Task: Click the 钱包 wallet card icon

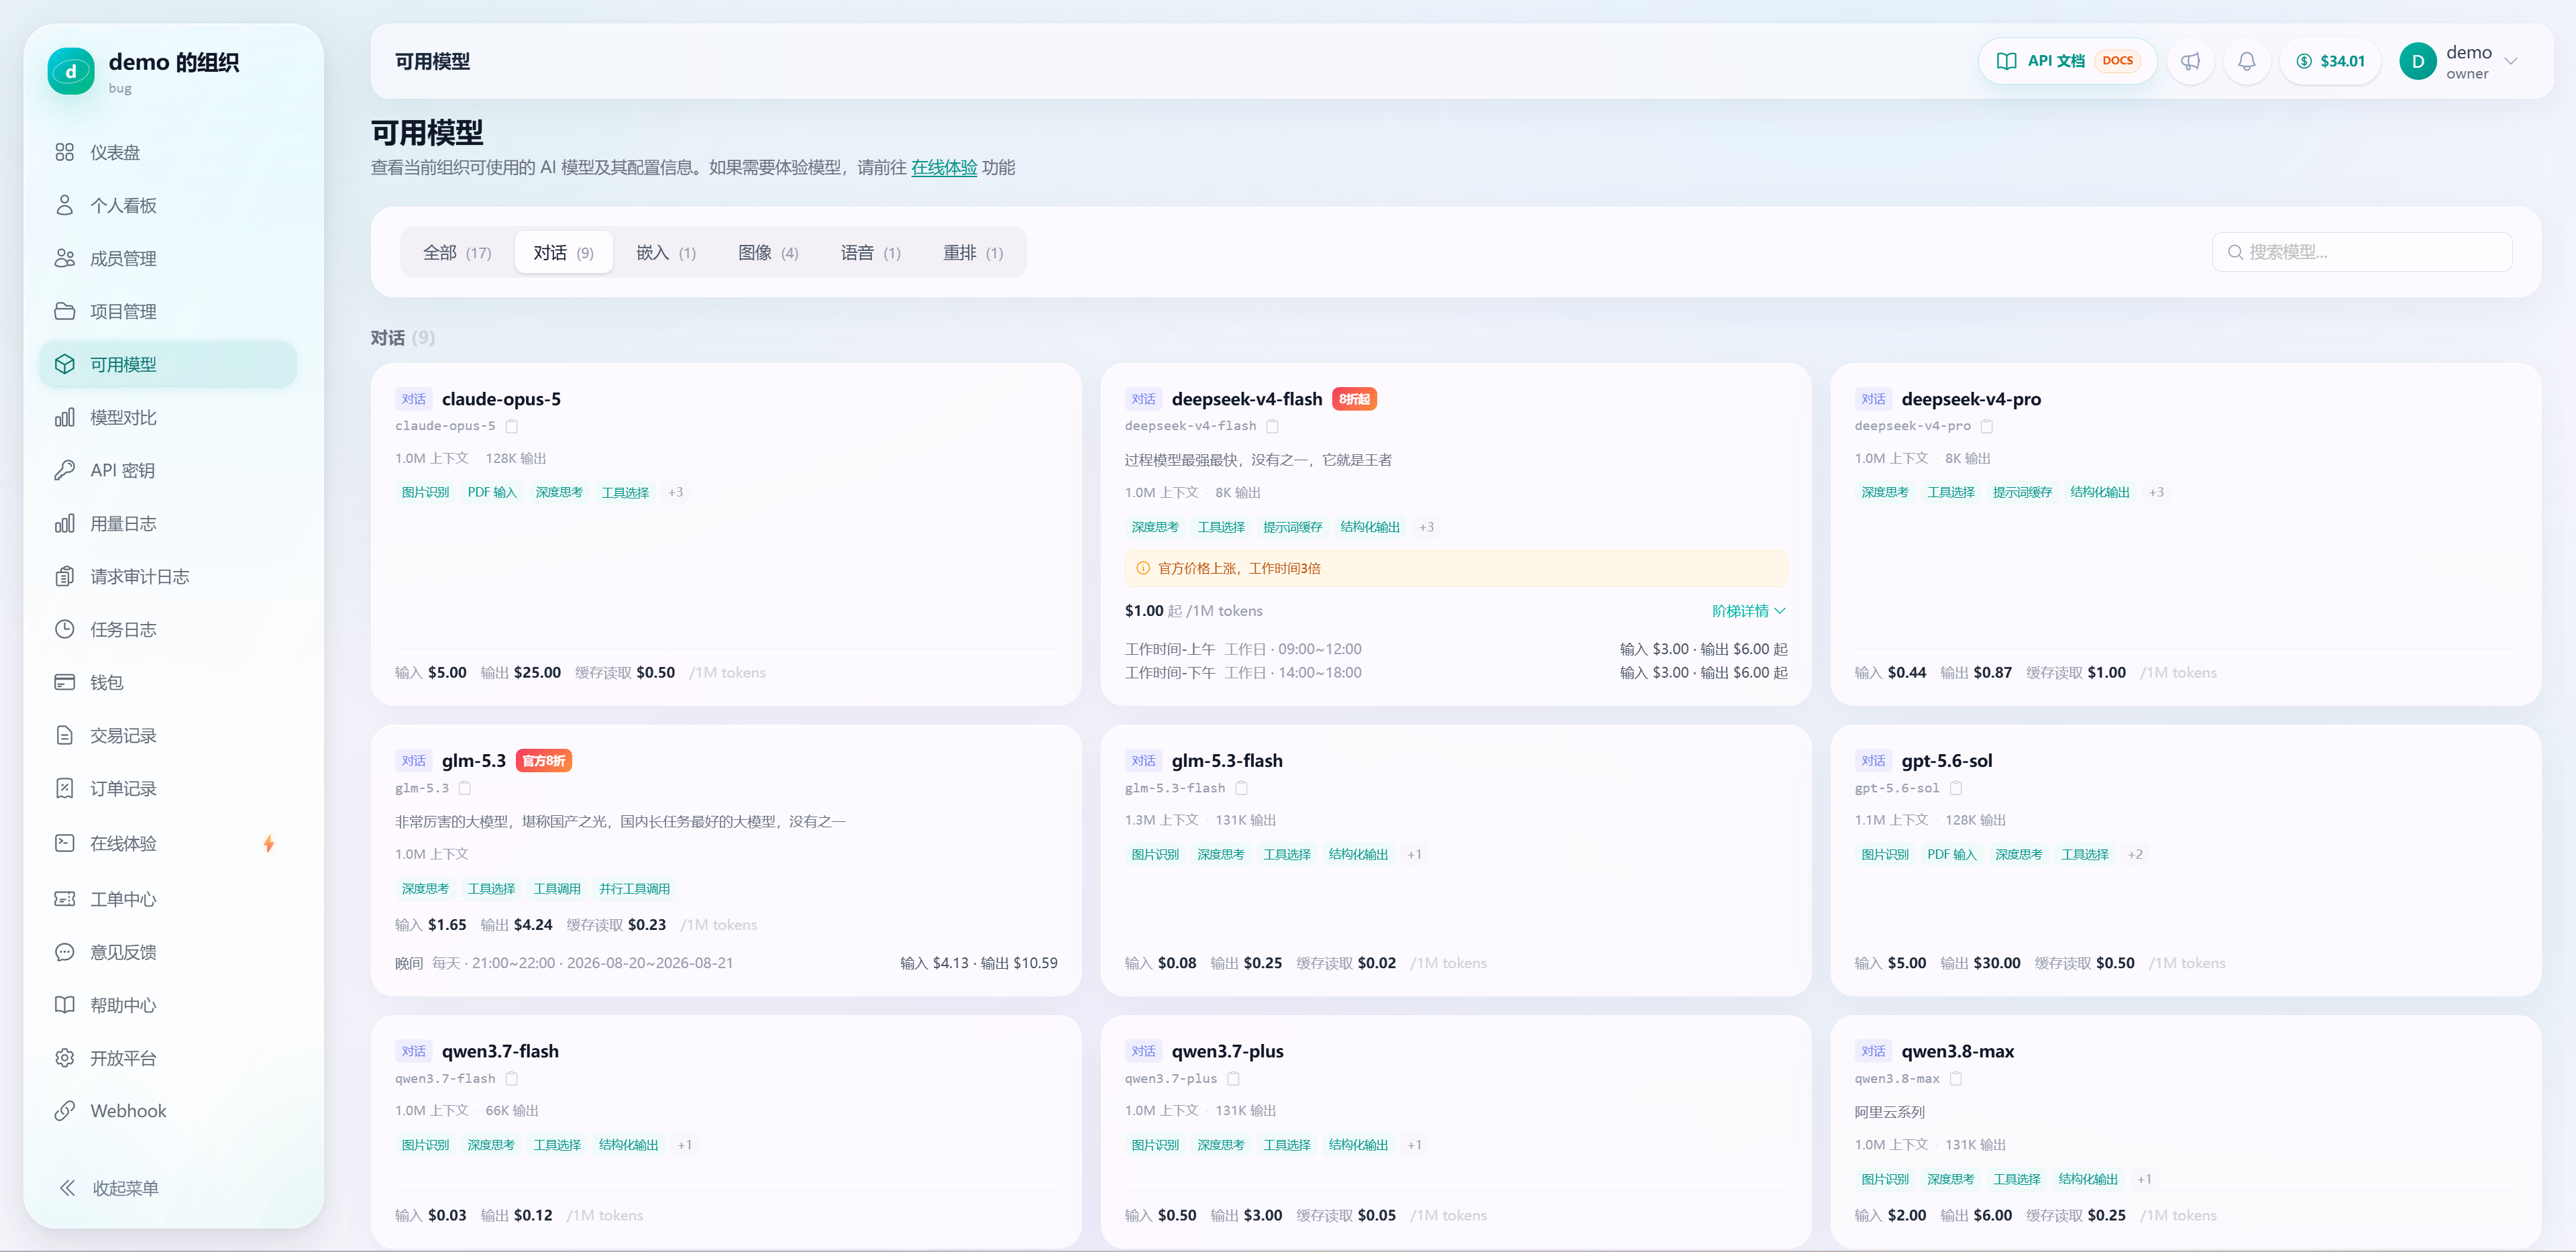Action: point(65,682)
